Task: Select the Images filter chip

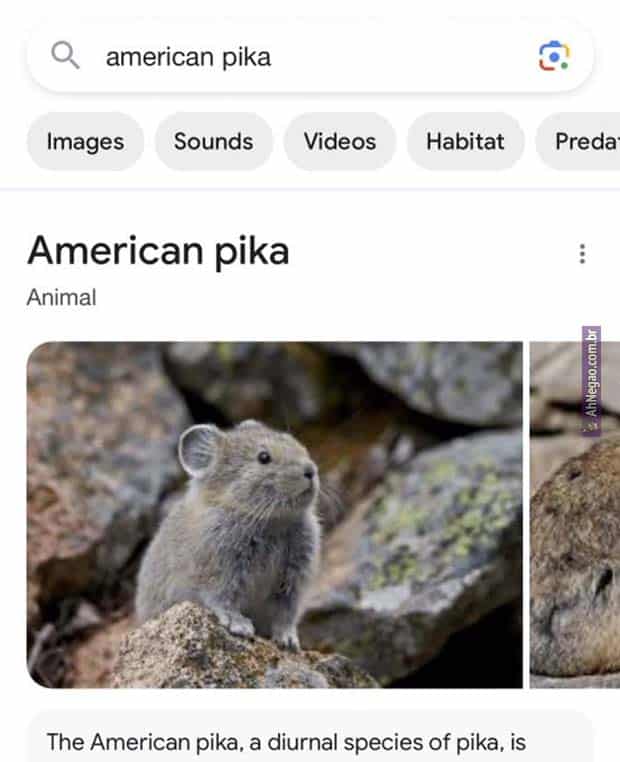Action: [86, 141]
